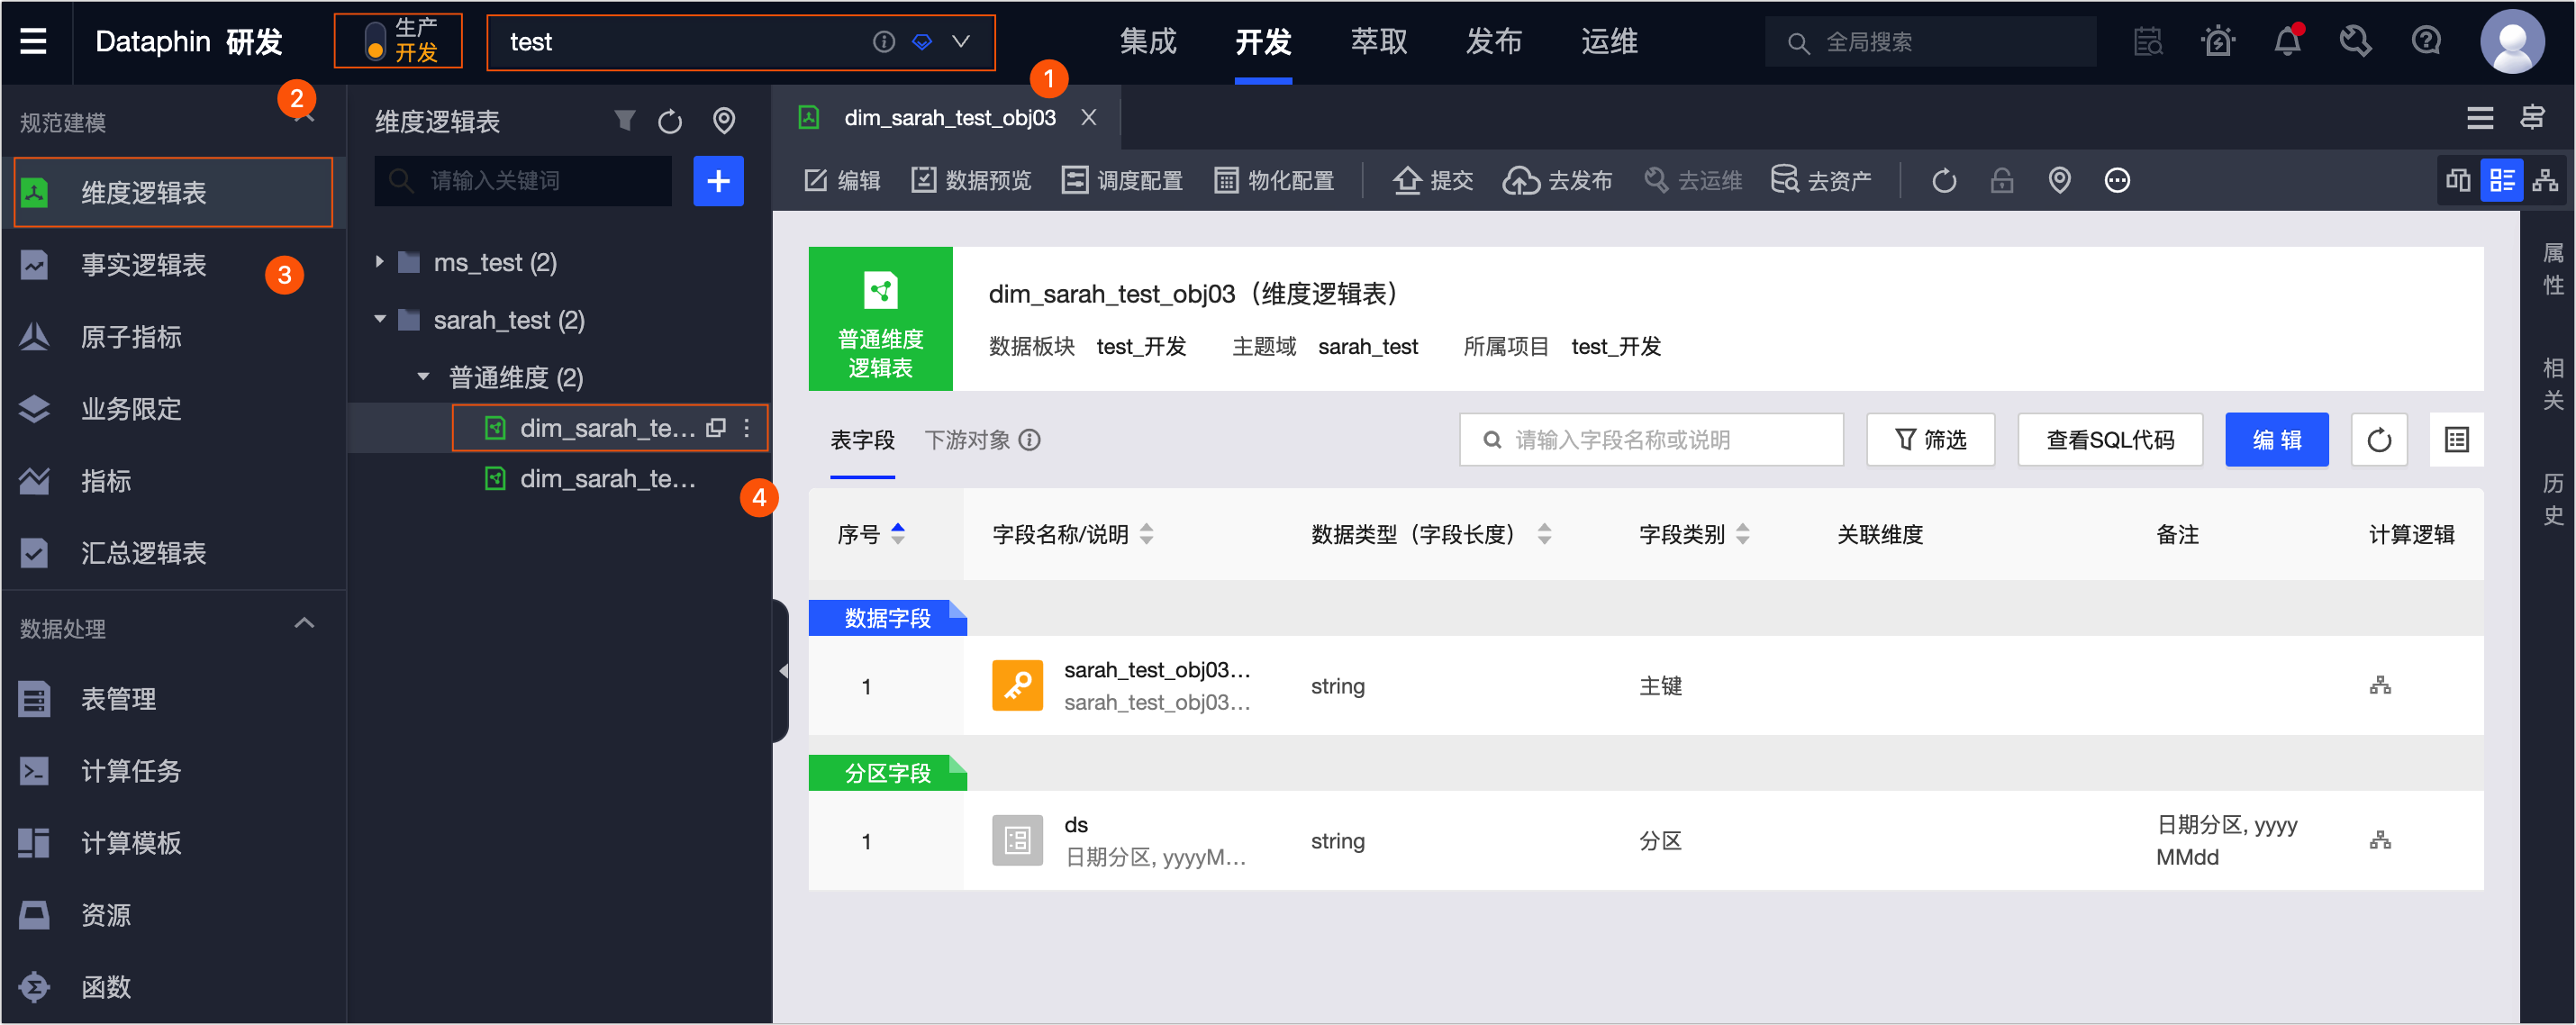Screen dimensions: 2576x1025
Task: Click the 查看SQL代码 button
Action: click(x=2109, y=441)
